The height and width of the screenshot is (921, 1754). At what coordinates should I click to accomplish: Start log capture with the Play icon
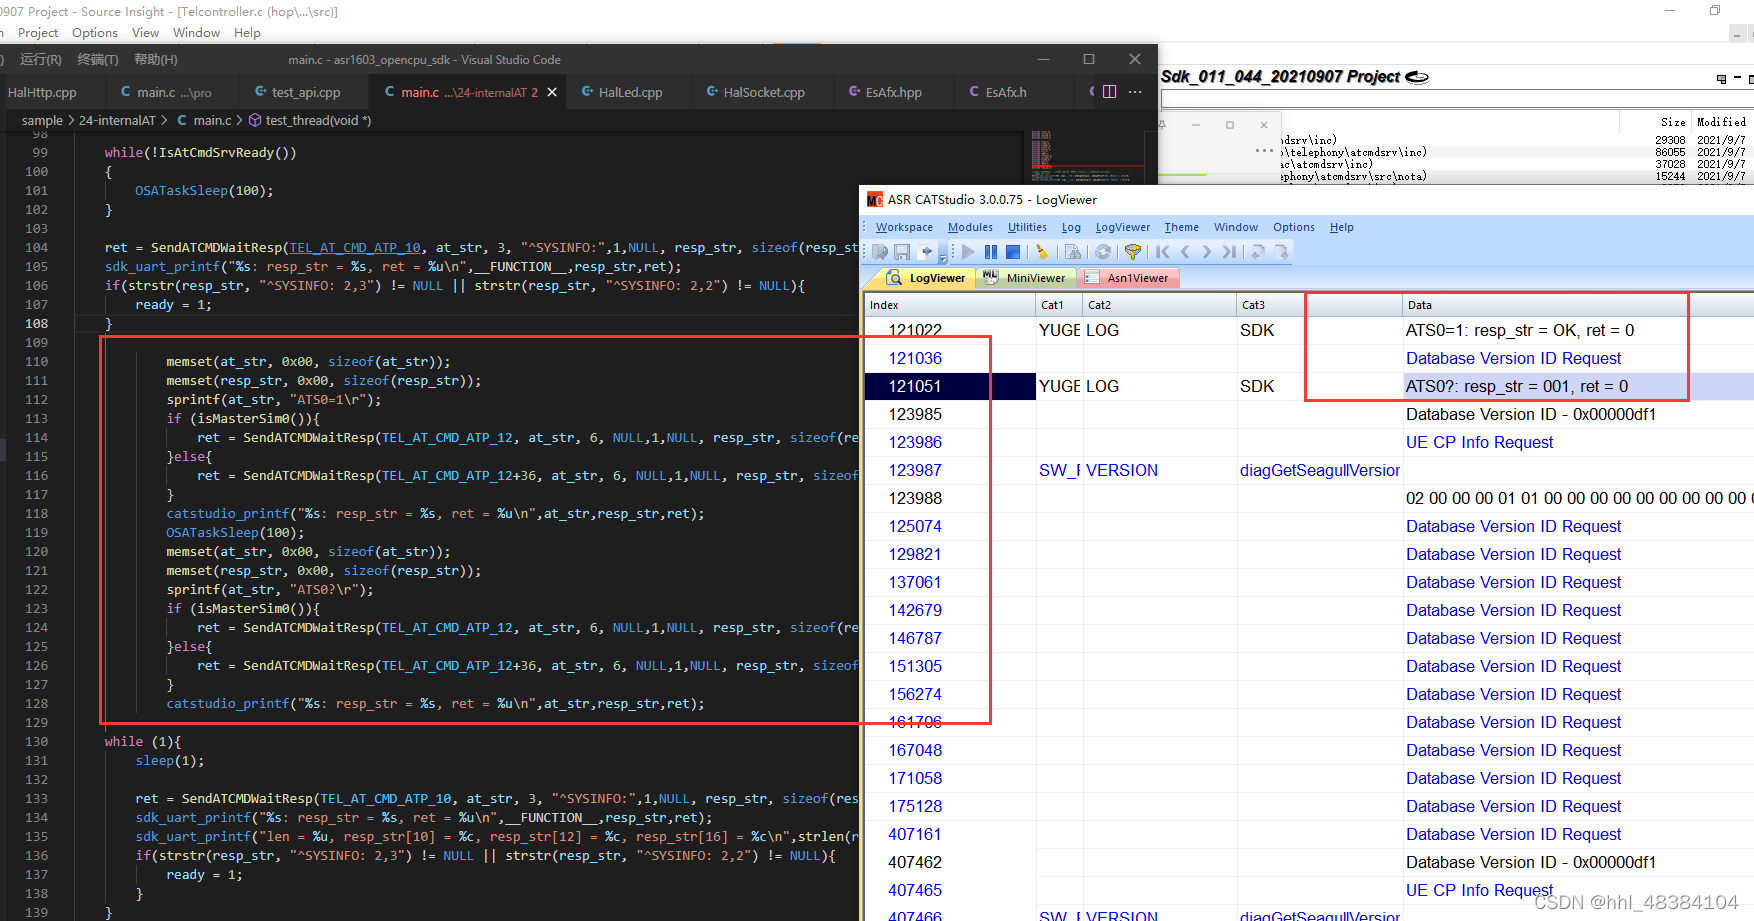click(x=968, y=252)
